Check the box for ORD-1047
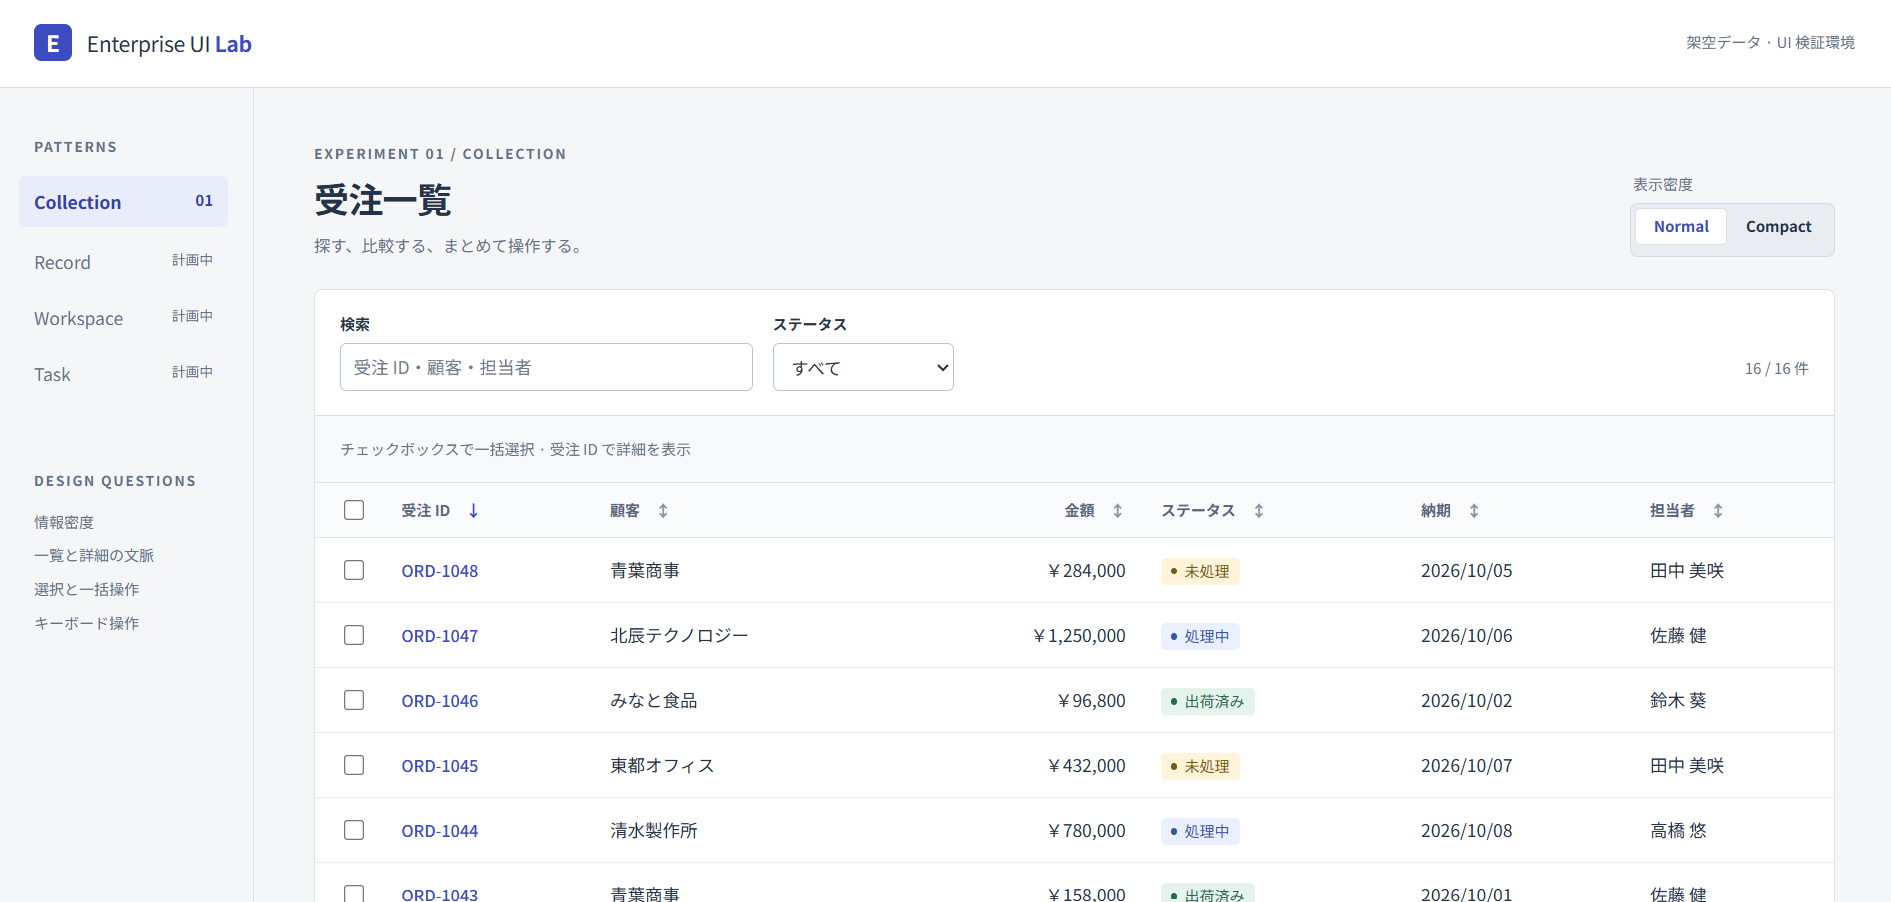The height and width of the screenshot is (902, 1891). pyautogui.click(x=354, y=635)
